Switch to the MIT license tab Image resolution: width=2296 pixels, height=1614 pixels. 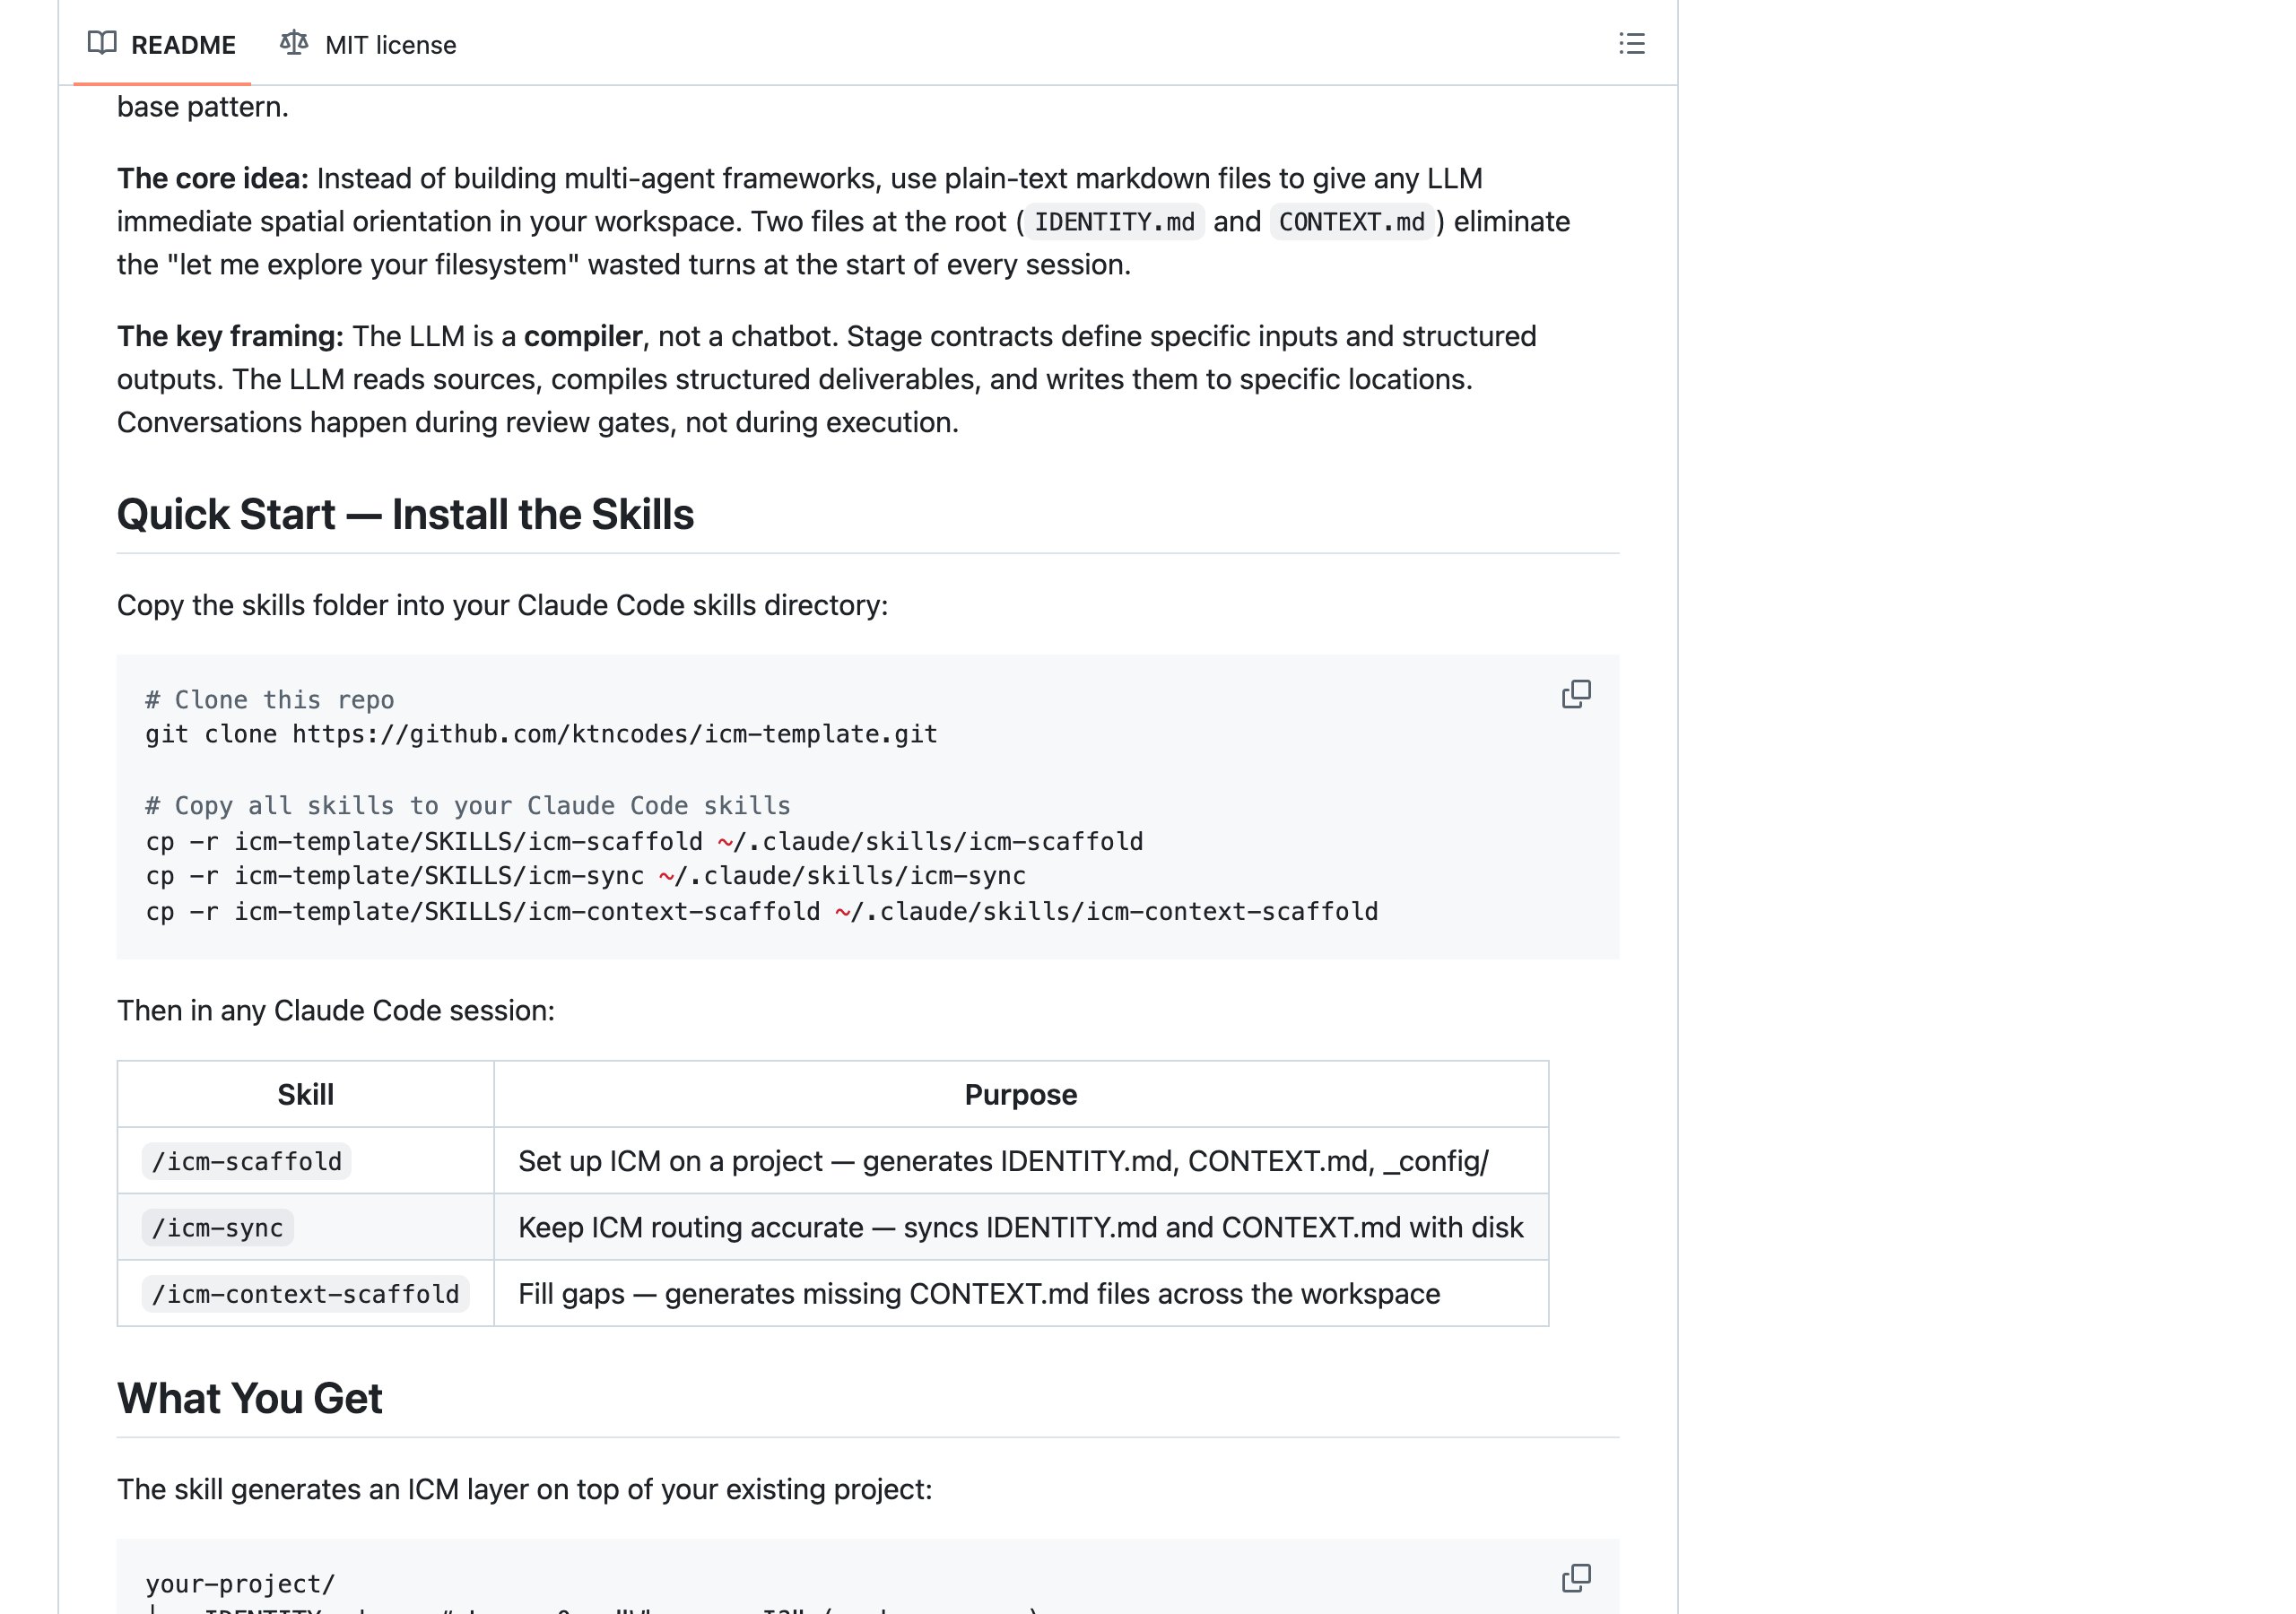coord(368,44)
